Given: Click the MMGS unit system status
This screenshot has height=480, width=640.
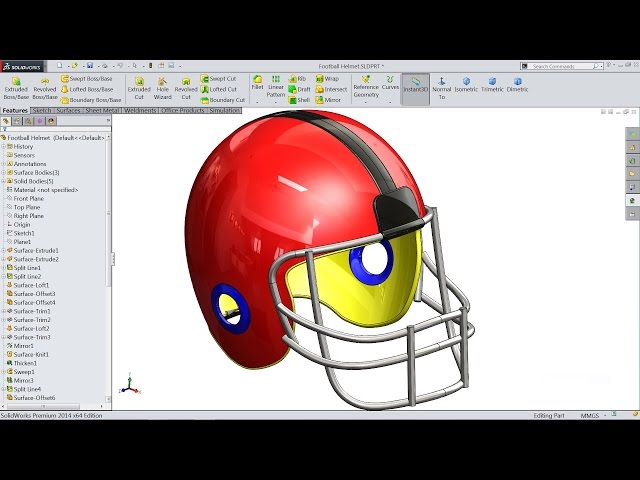Looking at the screenshot, I should pyautogui.click(x=589, y=416).
